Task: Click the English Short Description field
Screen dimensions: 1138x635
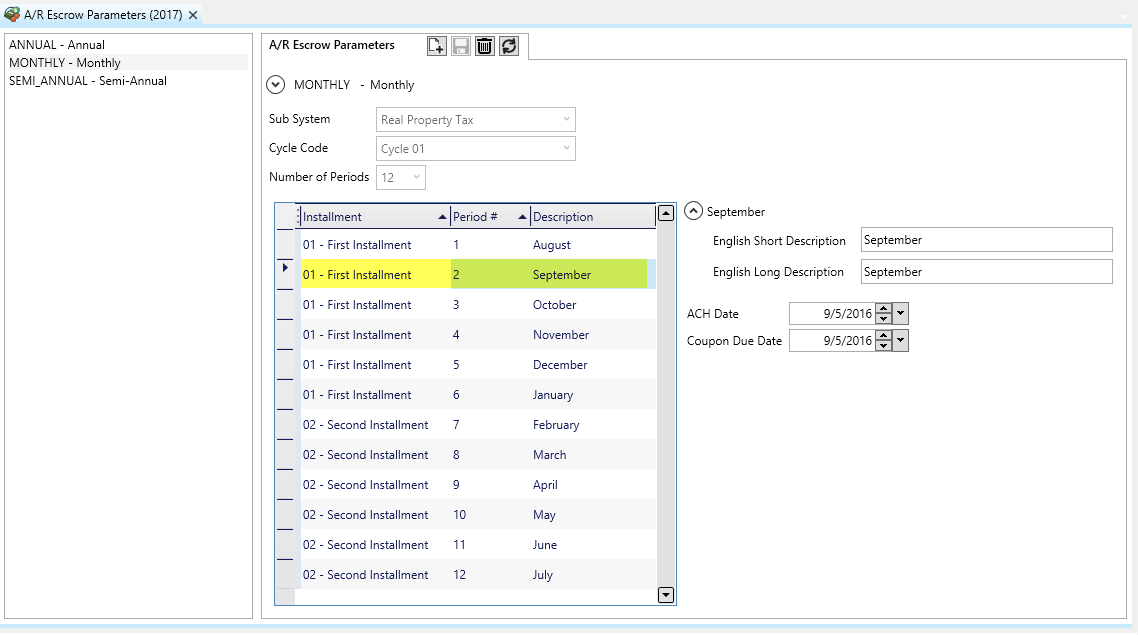Action: 986,240
